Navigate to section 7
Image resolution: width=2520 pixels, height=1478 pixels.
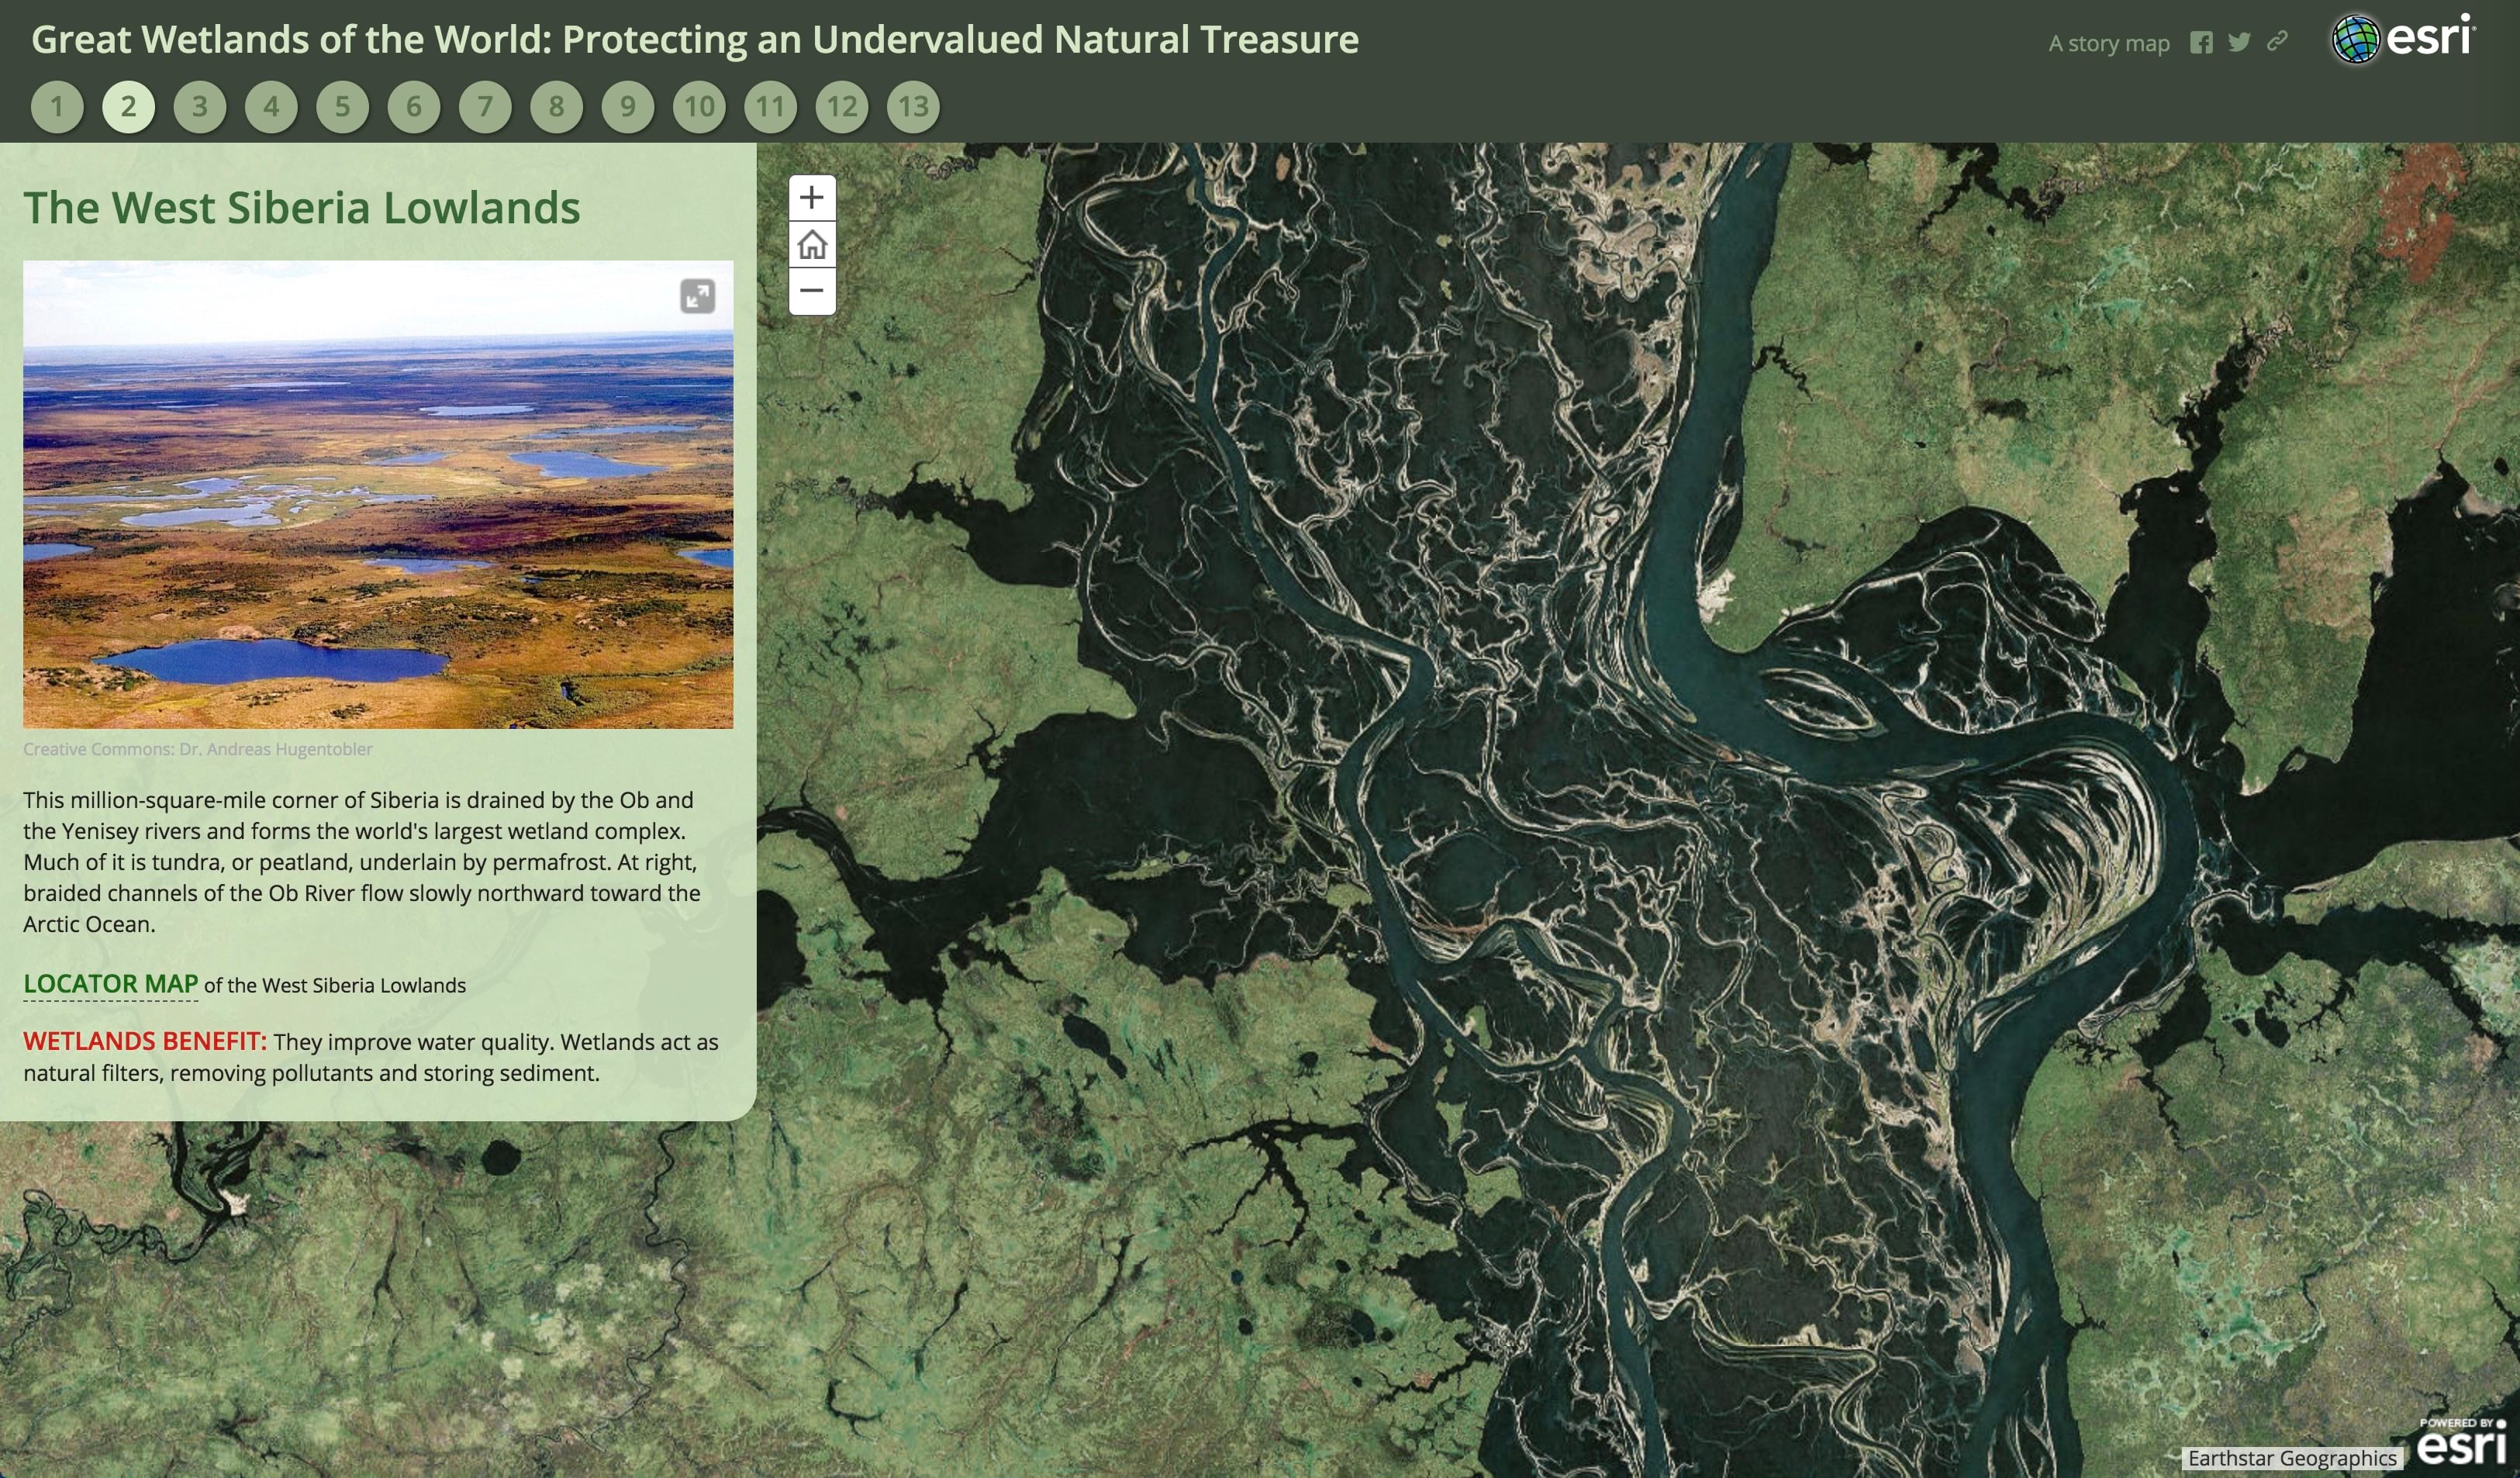point(485,106)
